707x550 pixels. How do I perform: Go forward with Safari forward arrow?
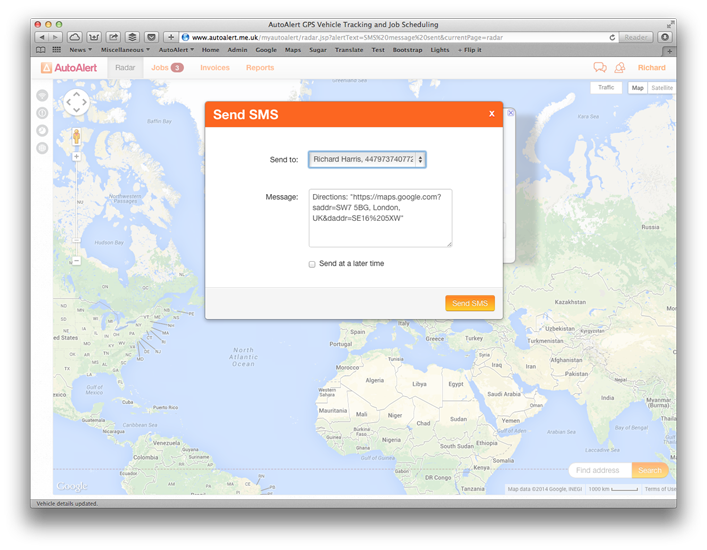click(x=55, y=37)
